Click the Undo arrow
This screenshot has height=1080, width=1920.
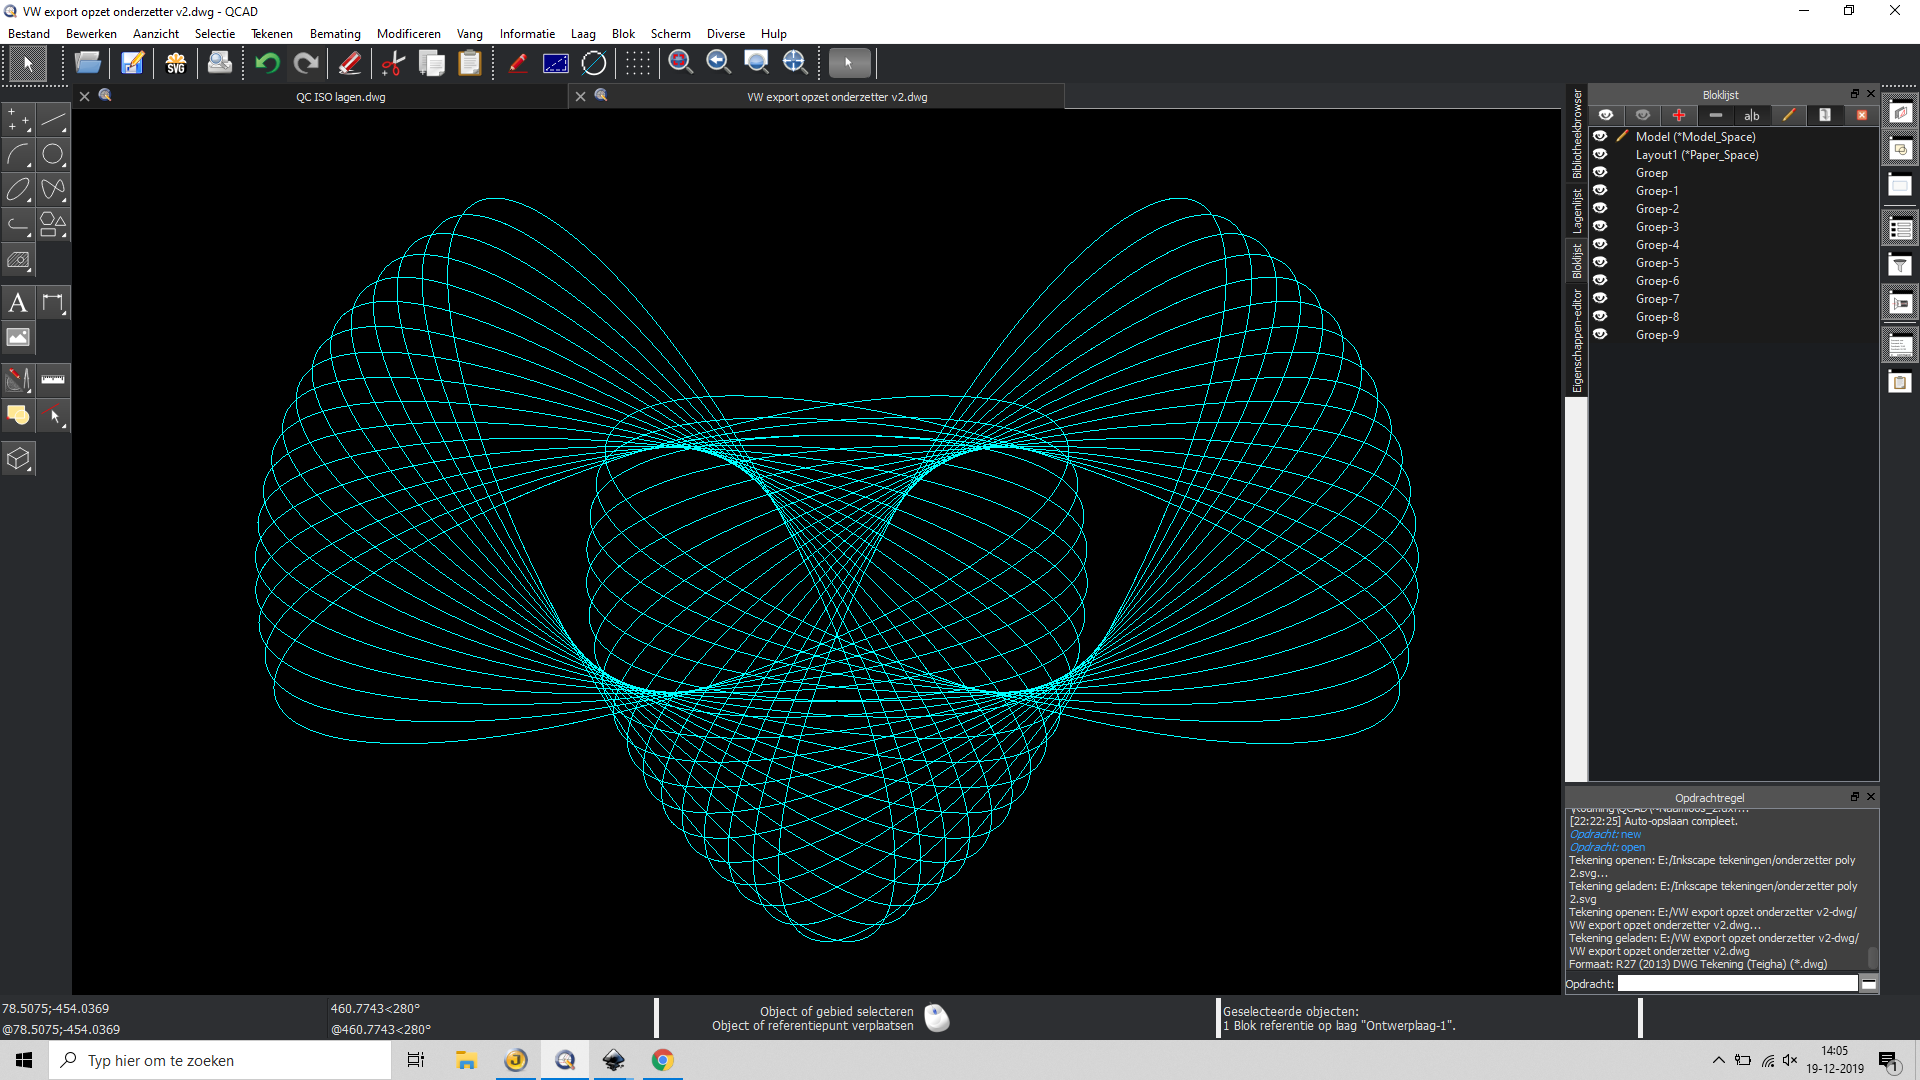267,63
